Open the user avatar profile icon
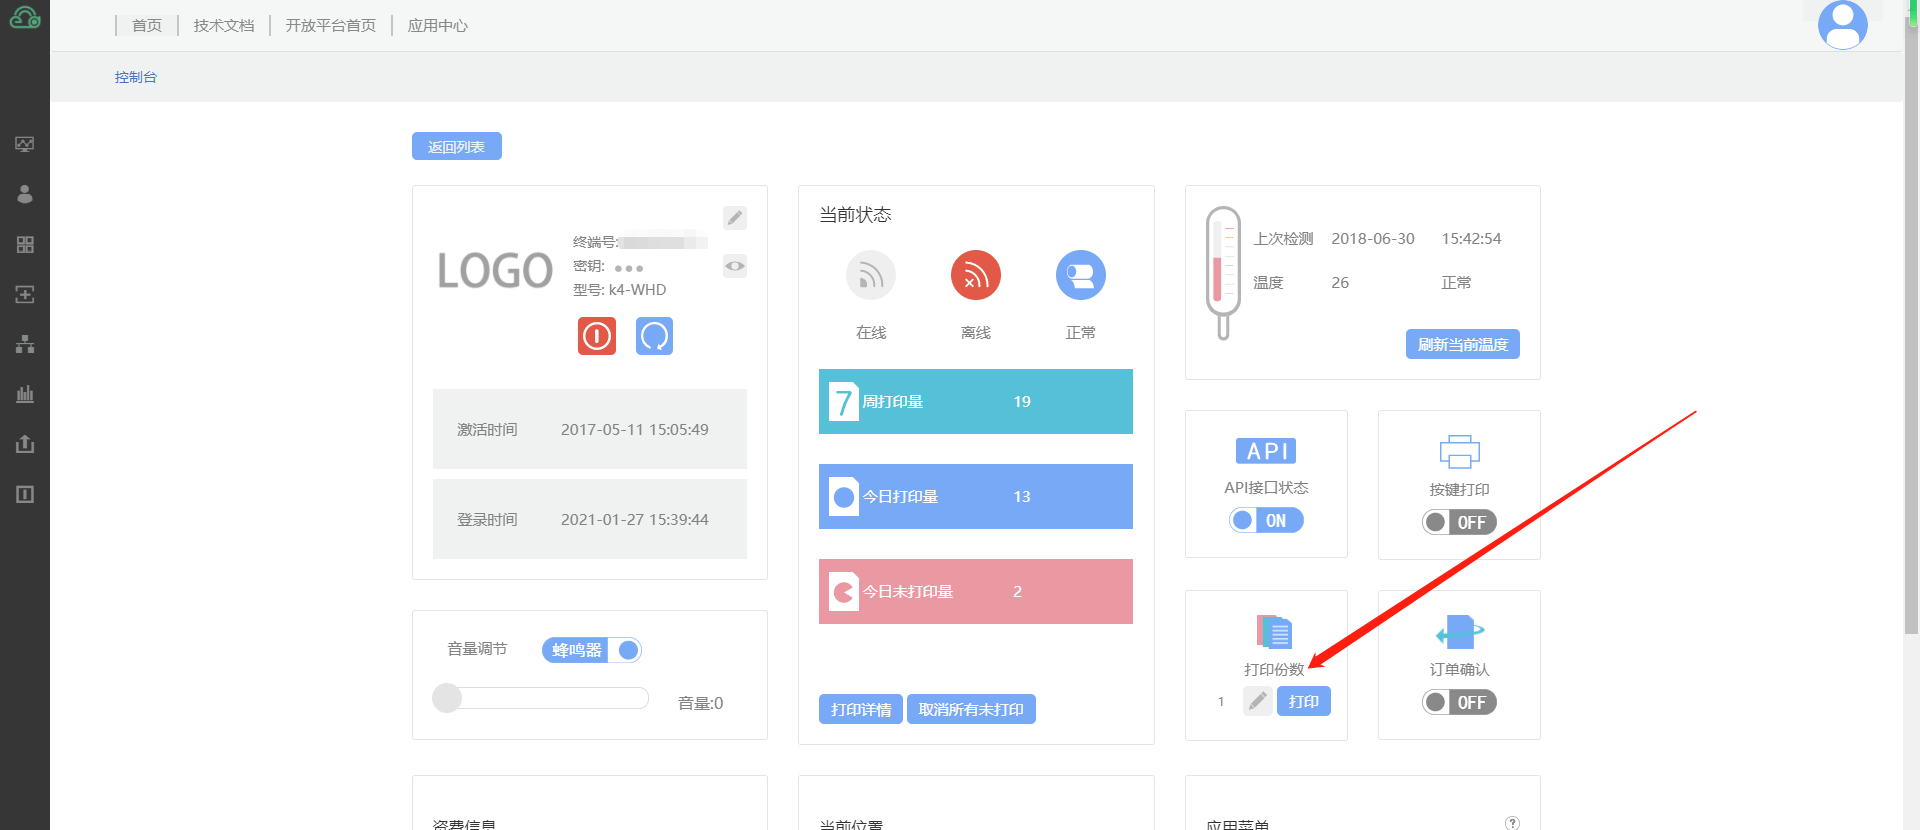The image size is (1920, 830). click(1842, 25)
